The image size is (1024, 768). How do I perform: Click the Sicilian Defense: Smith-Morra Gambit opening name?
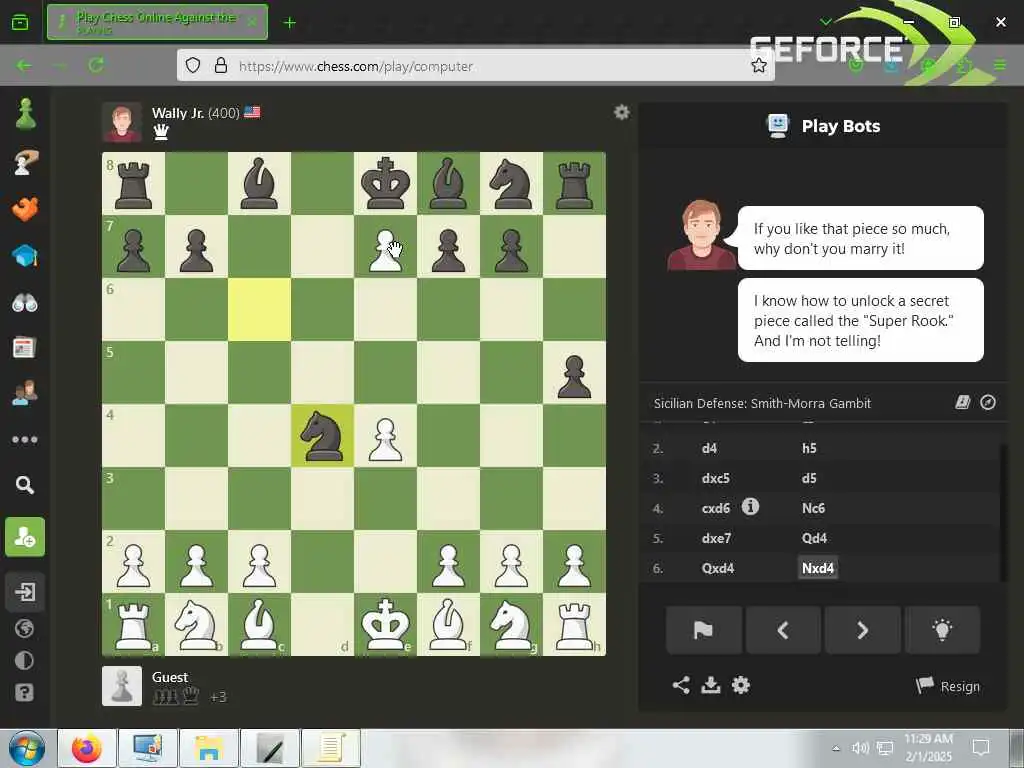click(762, 404)
